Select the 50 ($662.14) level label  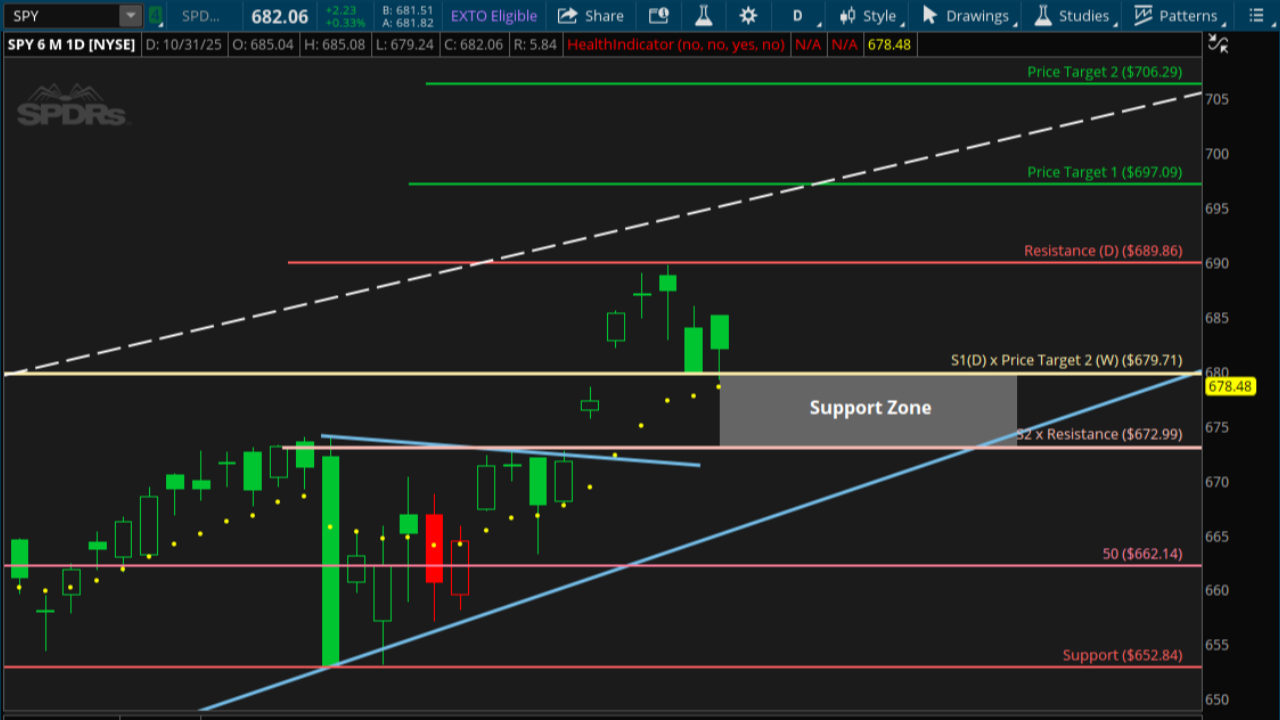pos(1142,553)
